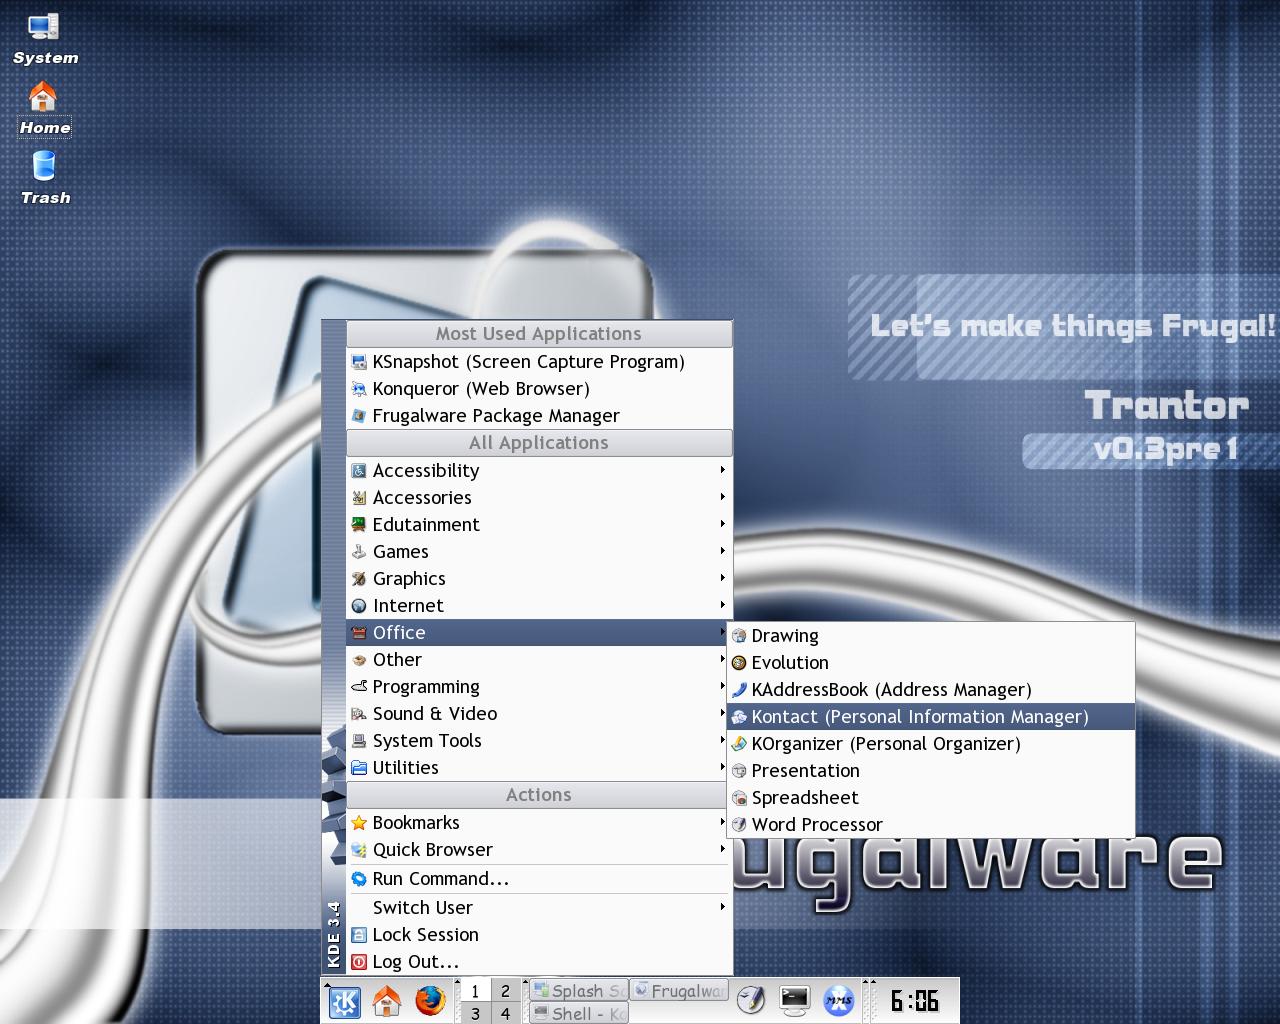Click the Utilities folder icon

click(x=359, y=768)
